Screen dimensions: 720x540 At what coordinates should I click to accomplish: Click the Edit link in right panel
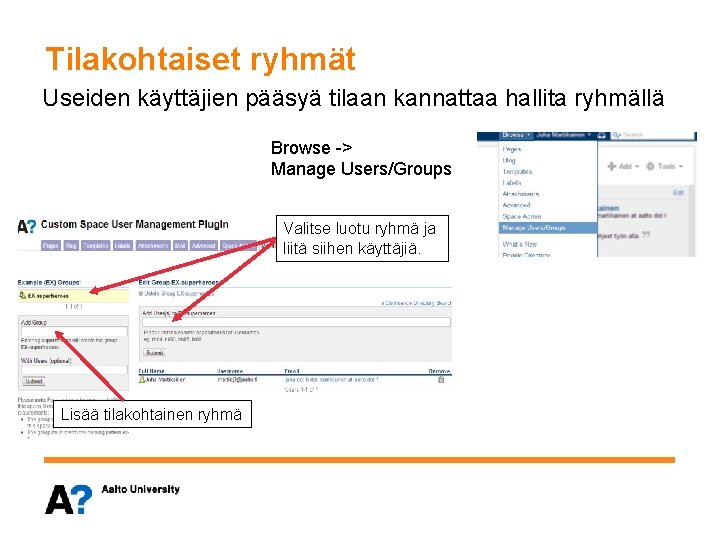pyautogui.click(x=678, y=193)
